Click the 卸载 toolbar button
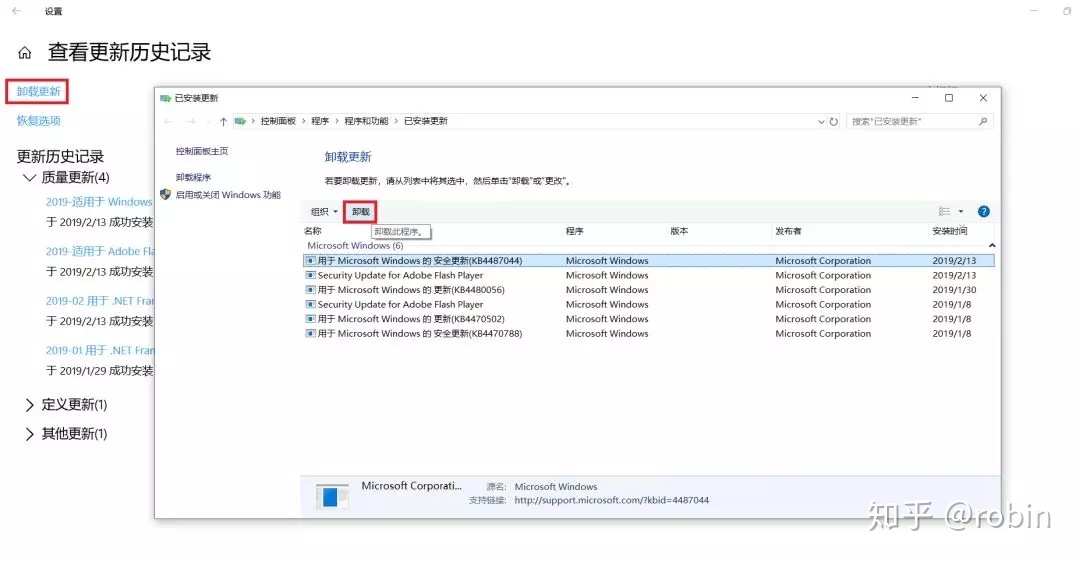The width and height of the screenshot is (1080, 561). (361, 212)
